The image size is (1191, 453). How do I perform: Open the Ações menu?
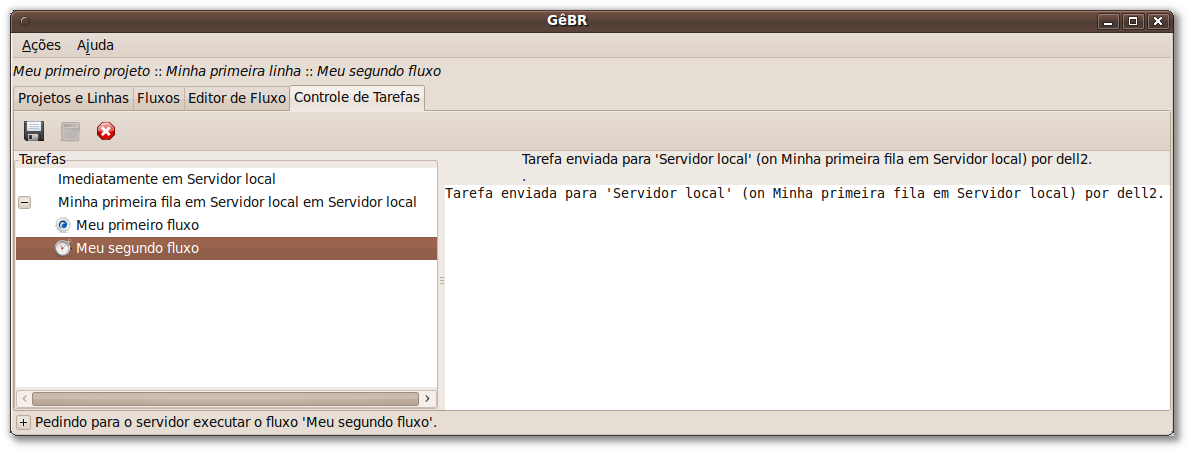click(41, 46)
